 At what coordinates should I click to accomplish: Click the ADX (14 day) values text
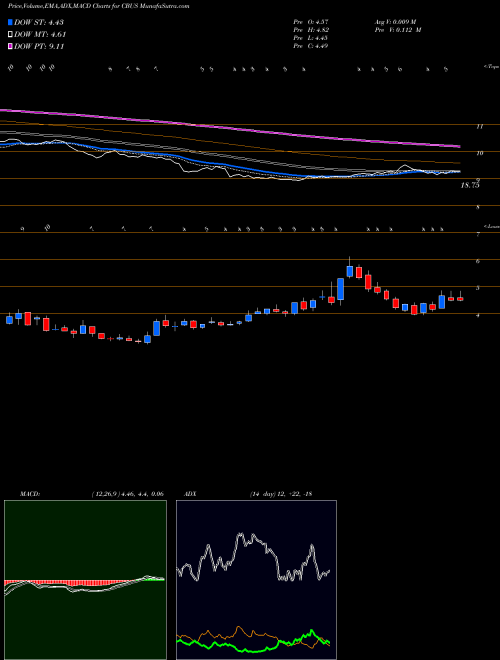click(x=281, y=494)
